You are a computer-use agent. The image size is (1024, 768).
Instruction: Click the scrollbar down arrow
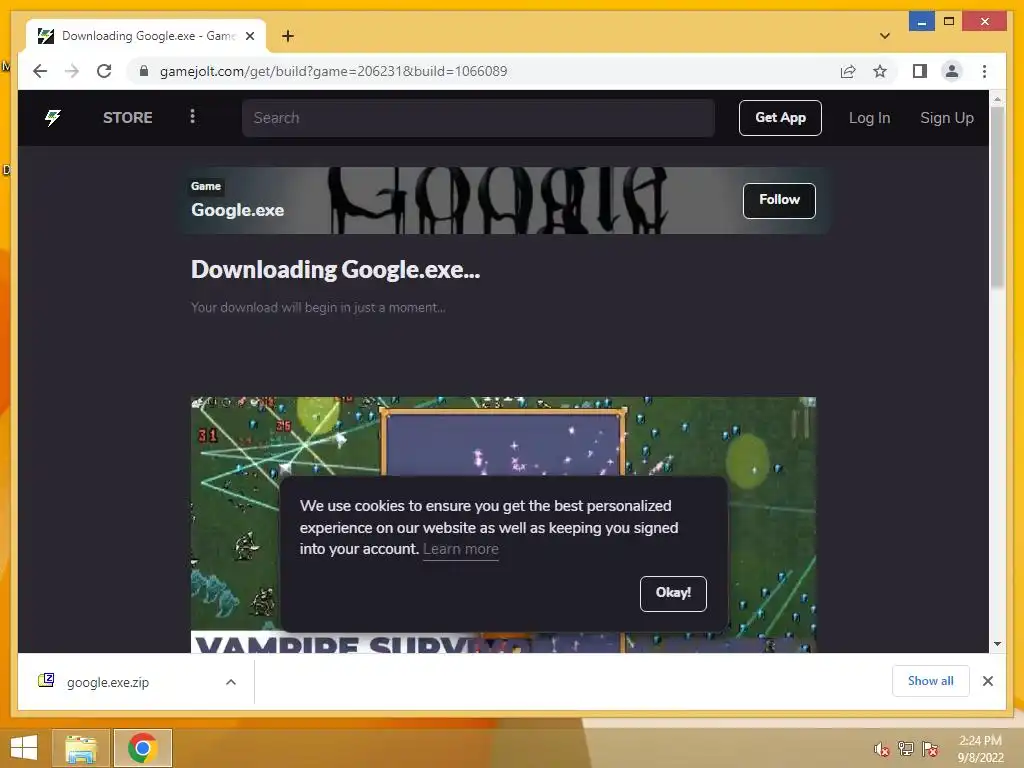coord(997,644)
